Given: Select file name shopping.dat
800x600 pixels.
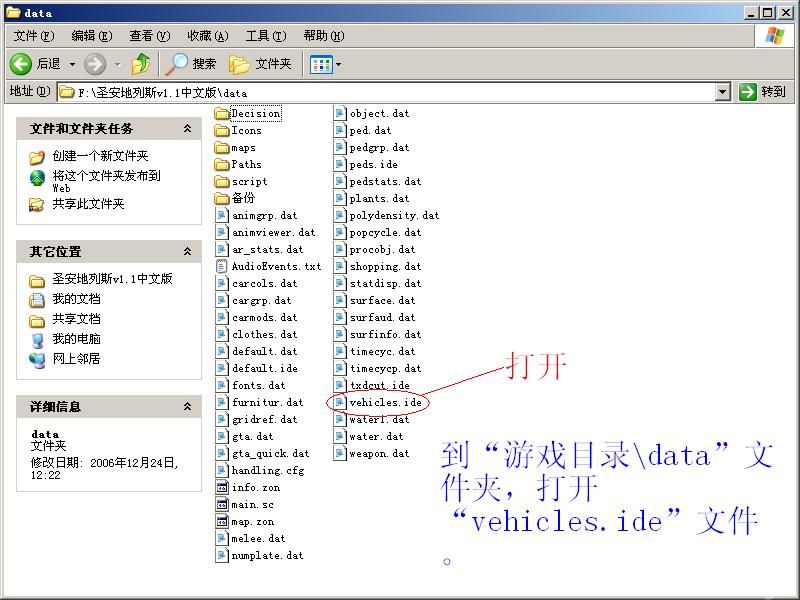Looking at the screenshot, I should point(385,266).
